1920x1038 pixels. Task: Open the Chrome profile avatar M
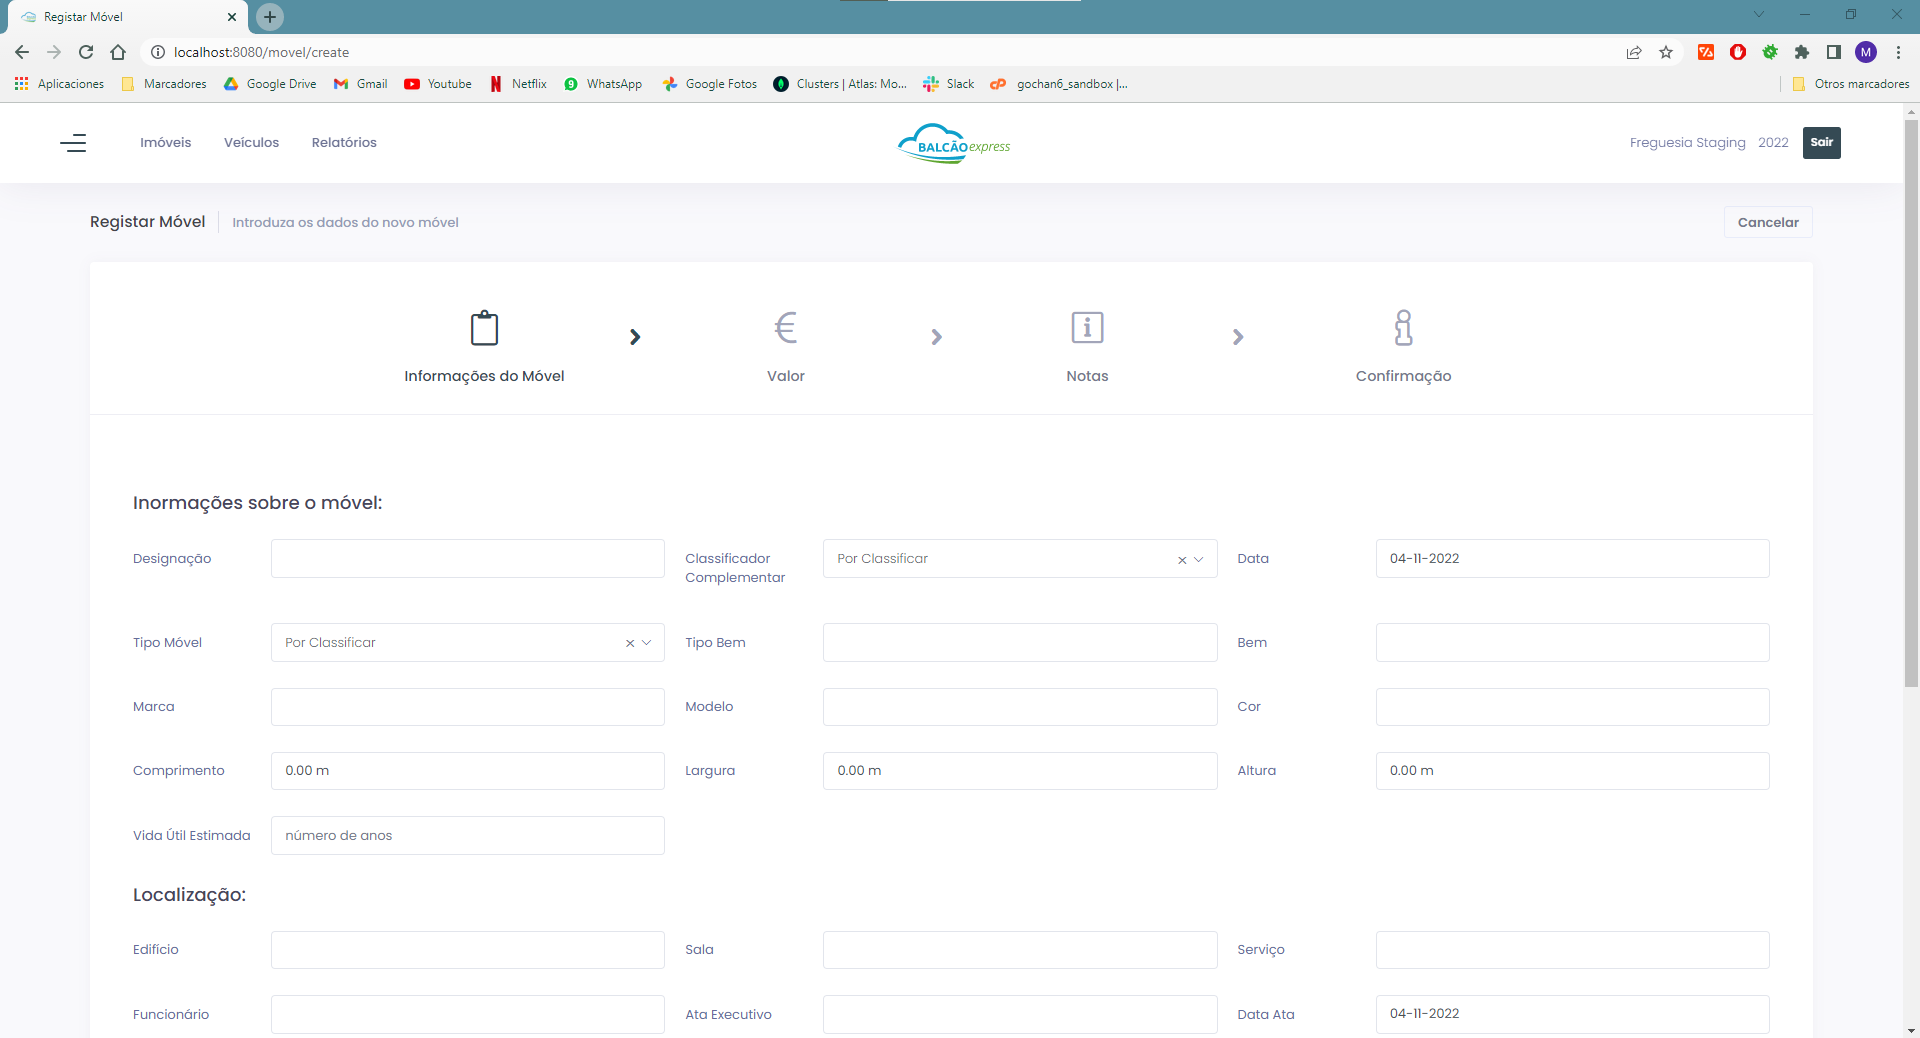point(1866,52)
